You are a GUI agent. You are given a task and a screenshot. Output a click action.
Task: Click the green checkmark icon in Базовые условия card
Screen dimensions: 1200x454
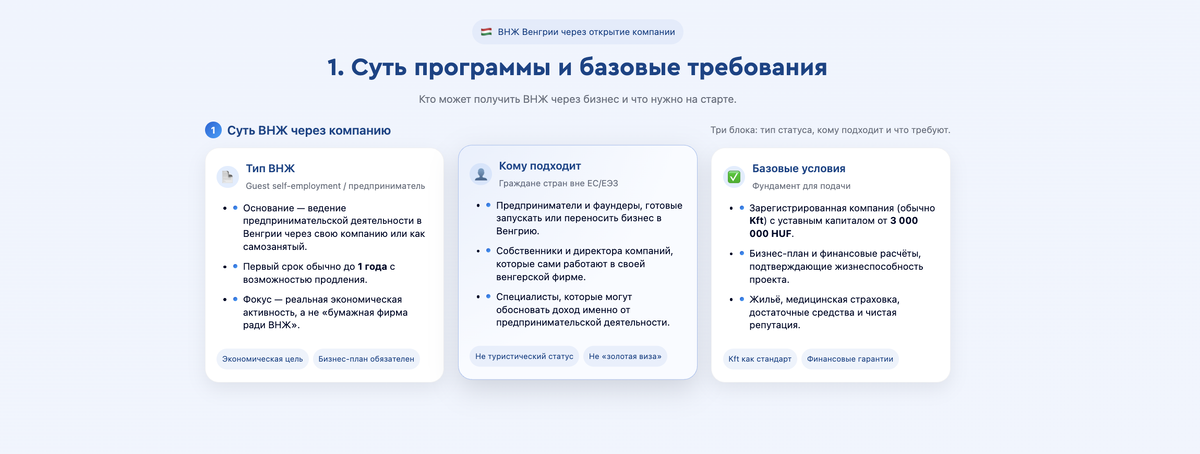pos(734,177)
